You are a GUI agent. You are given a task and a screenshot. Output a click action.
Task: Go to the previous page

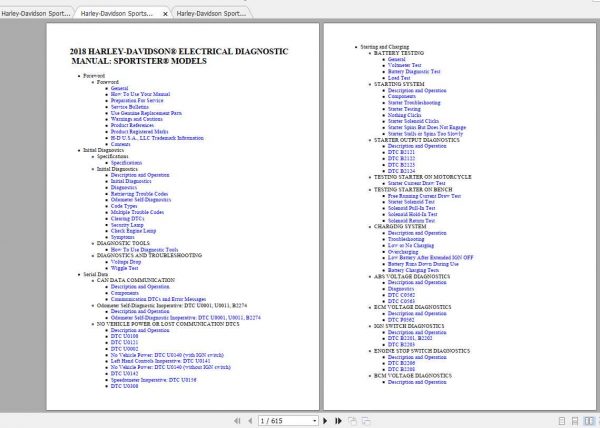[x=250, y=421]
